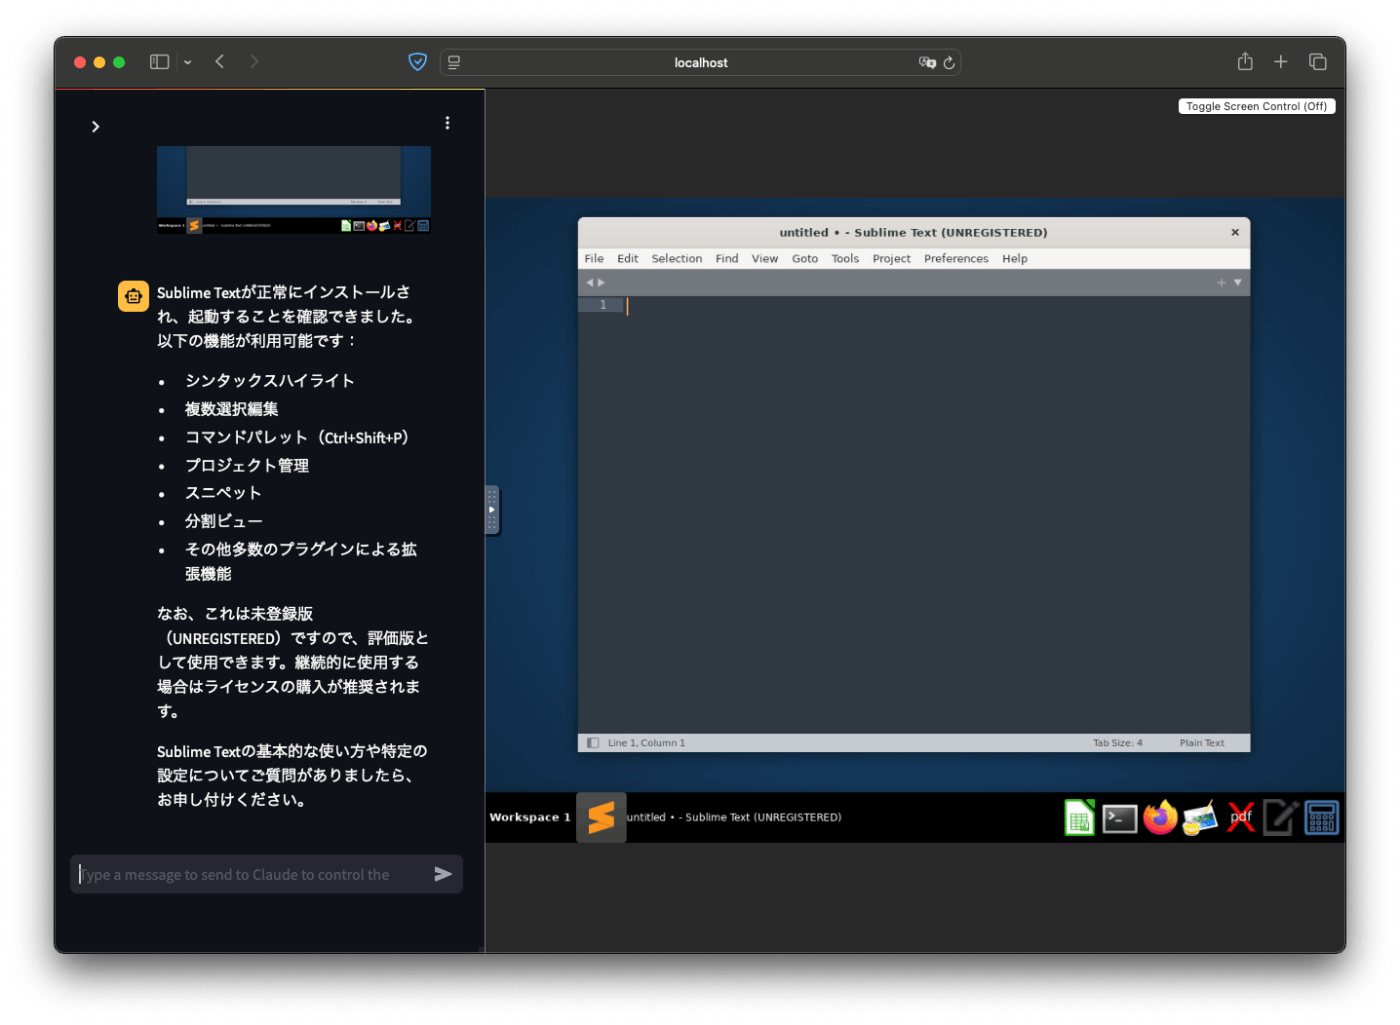Add new tab with Sublime plus icon
Screen dimensions: 1400x1025
point(1221,283)
